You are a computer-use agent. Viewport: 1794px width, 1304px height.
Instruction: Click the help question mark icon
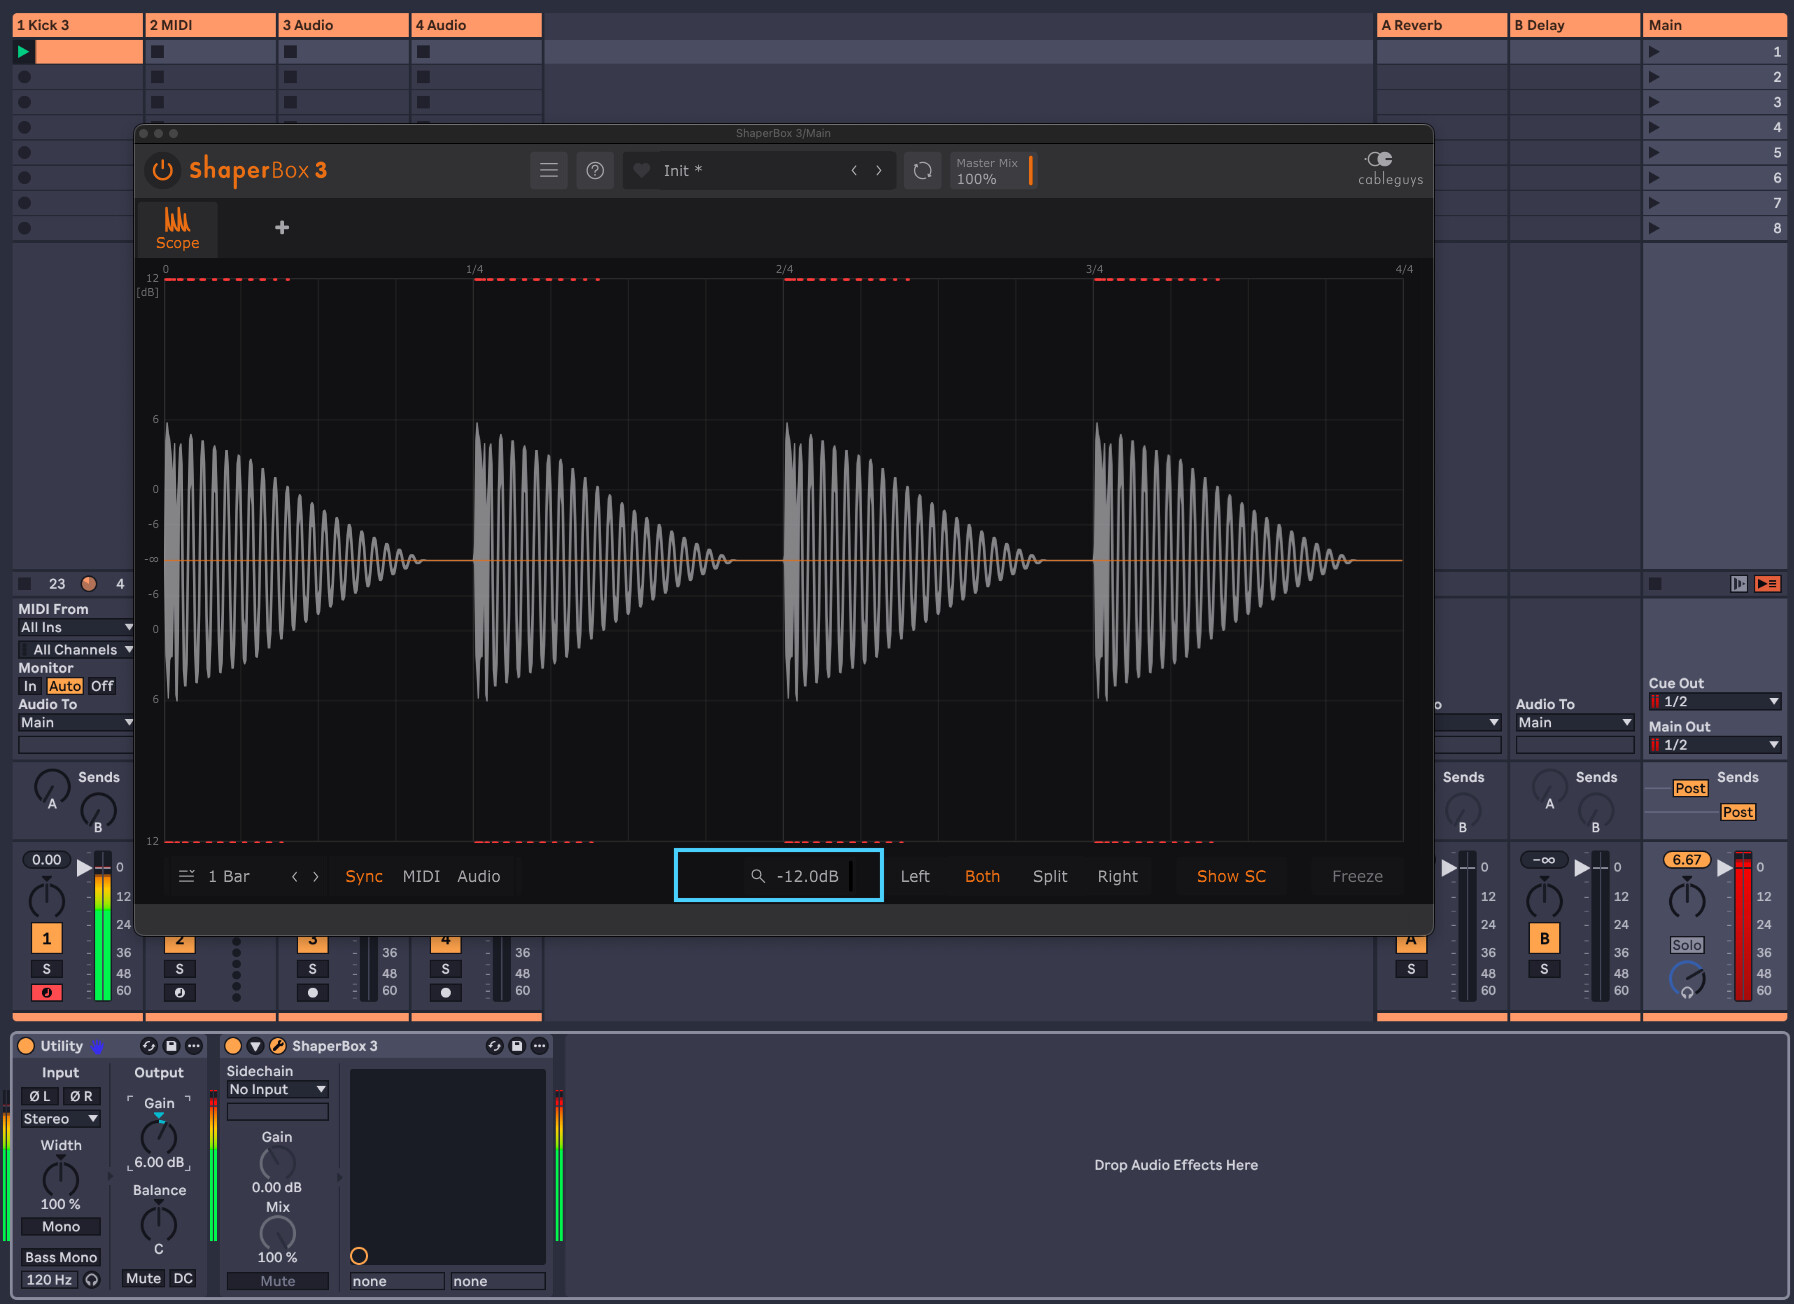(x=595, y=171)
